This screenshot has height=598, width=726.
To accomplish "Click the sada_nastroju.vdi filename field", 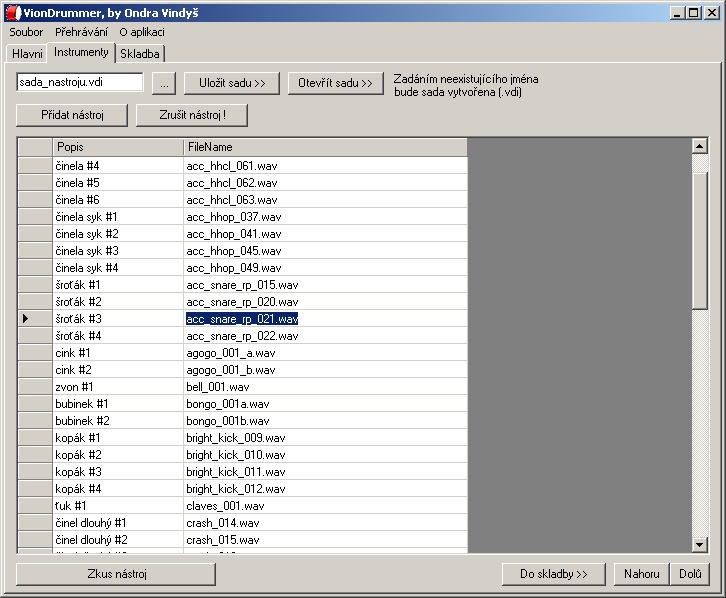I will [80, 83].
